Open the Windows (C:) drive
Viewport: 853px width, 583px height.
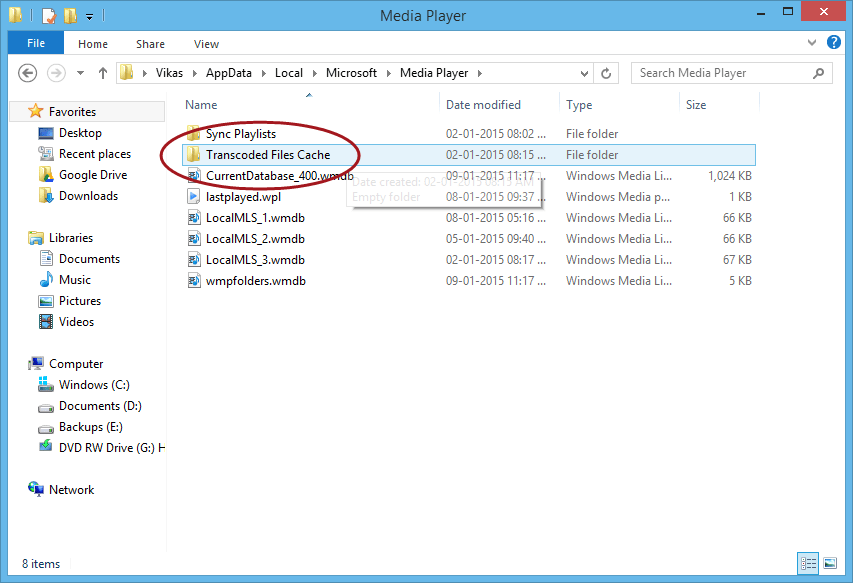(94, 385)
